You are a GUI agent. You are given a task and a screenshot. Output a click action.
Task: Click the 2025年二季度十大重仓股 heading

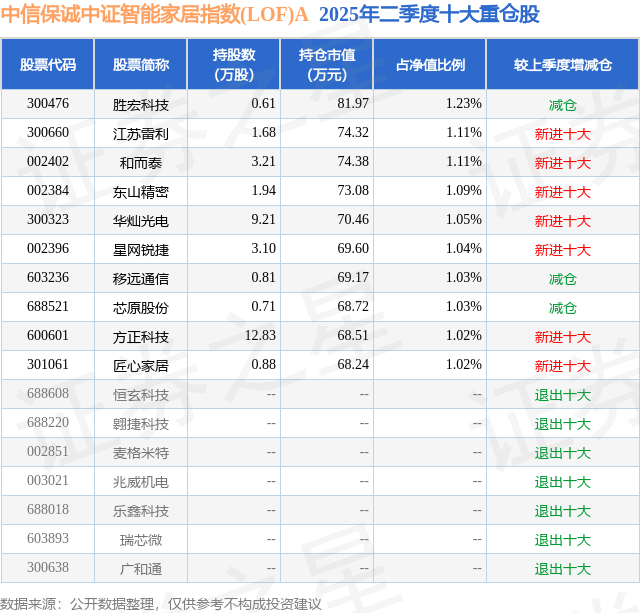pos(429,14)
